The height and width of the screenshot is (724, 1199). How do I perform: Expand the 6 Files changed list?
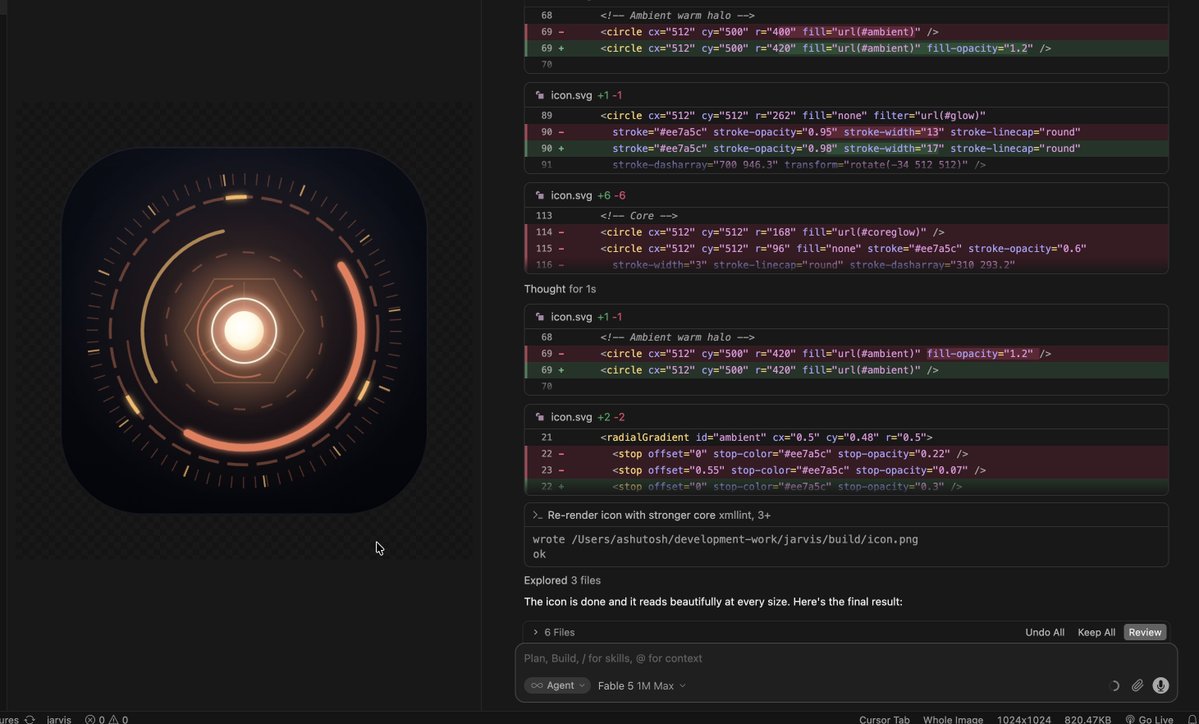pyautogui.click(x=554, y=632)
